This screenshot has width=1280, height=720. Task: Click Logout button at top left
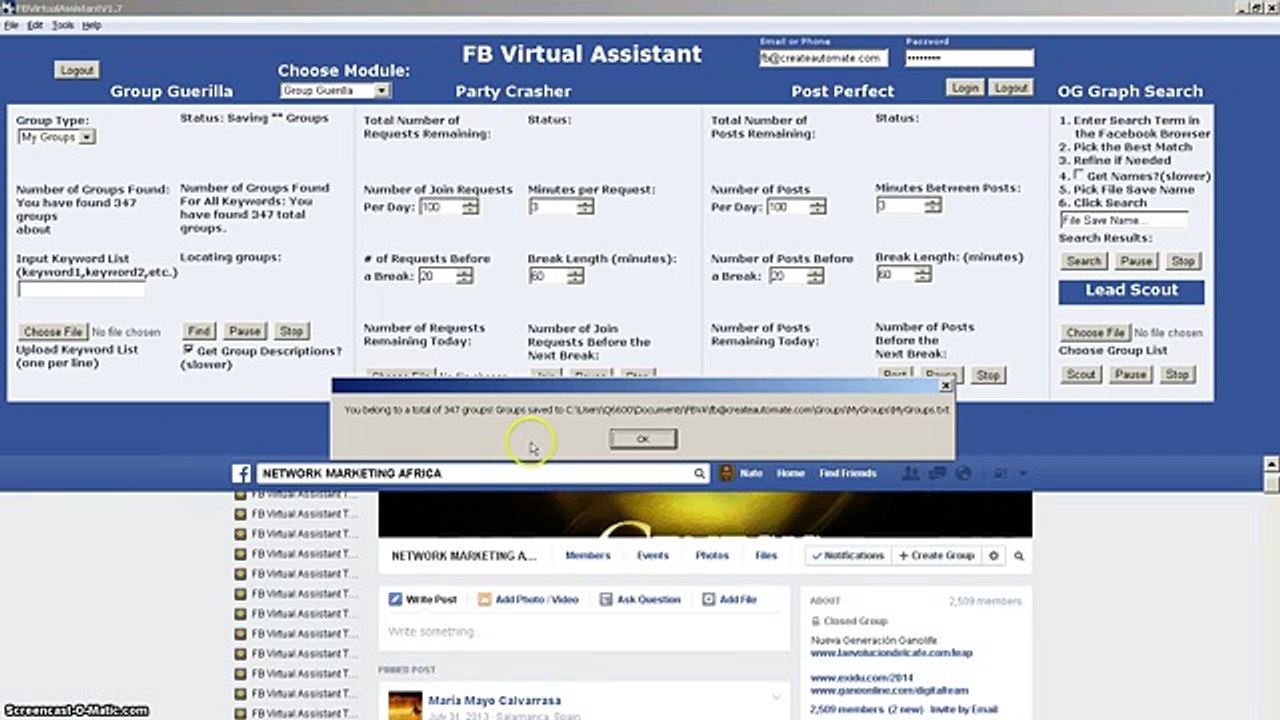click(x=77, y=71)
